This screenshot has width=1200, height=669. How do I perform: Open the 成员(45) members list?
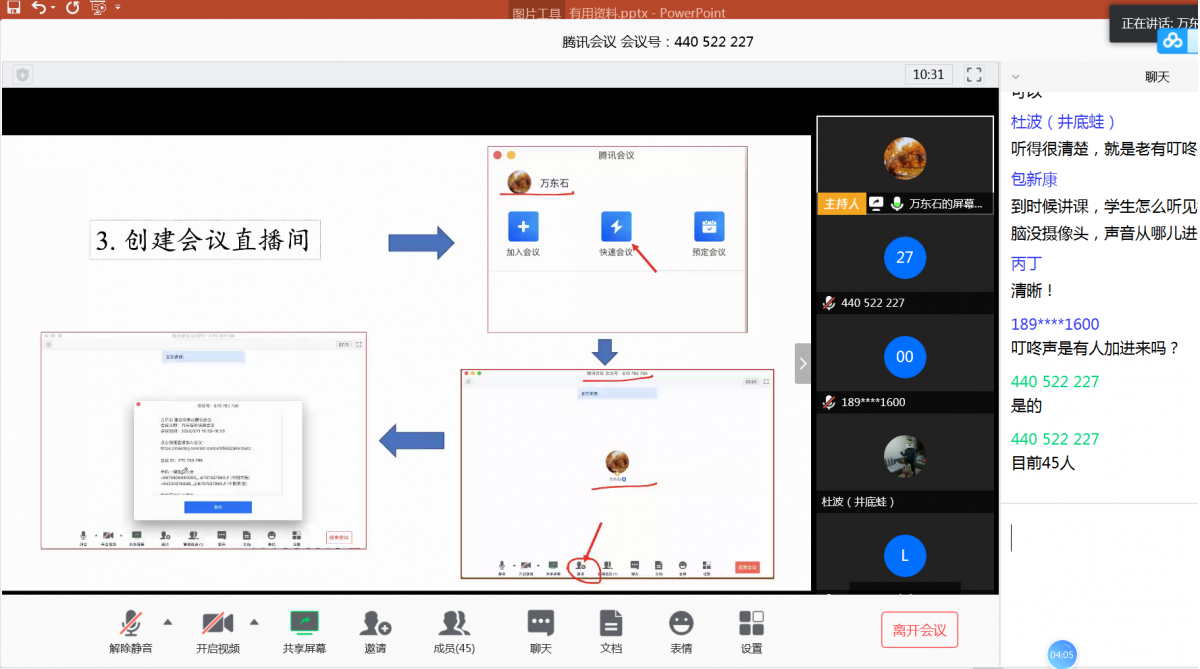(454, 632)
